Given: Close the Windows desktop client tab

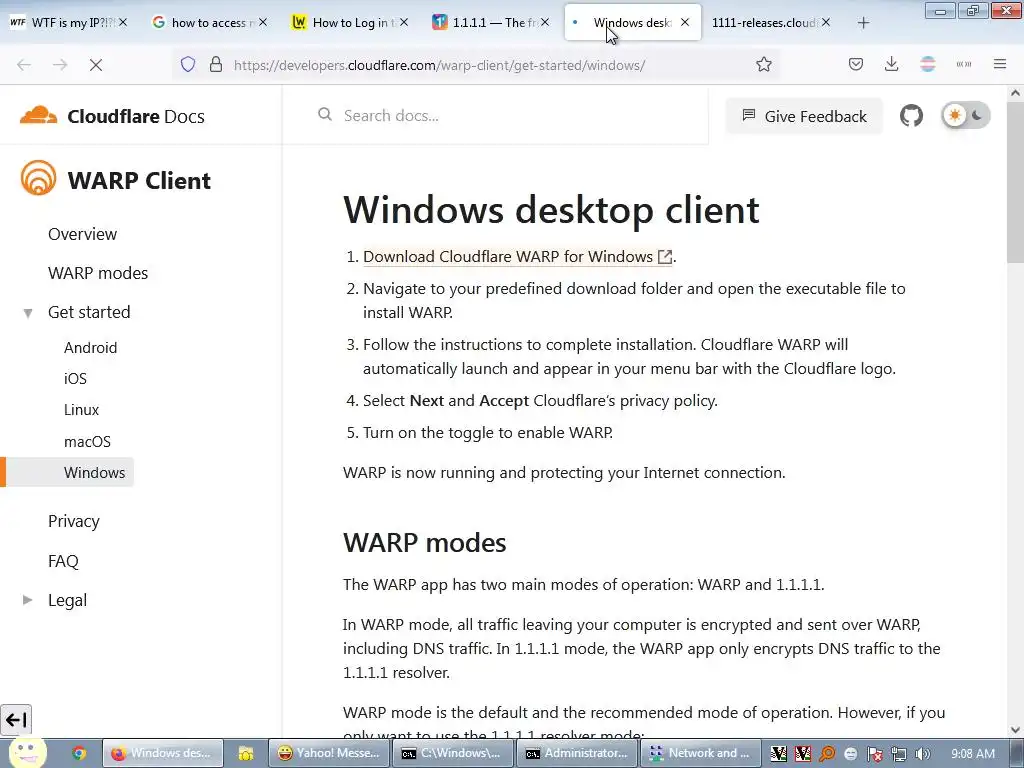Looking at the screenshot, I should coord(685,22).
